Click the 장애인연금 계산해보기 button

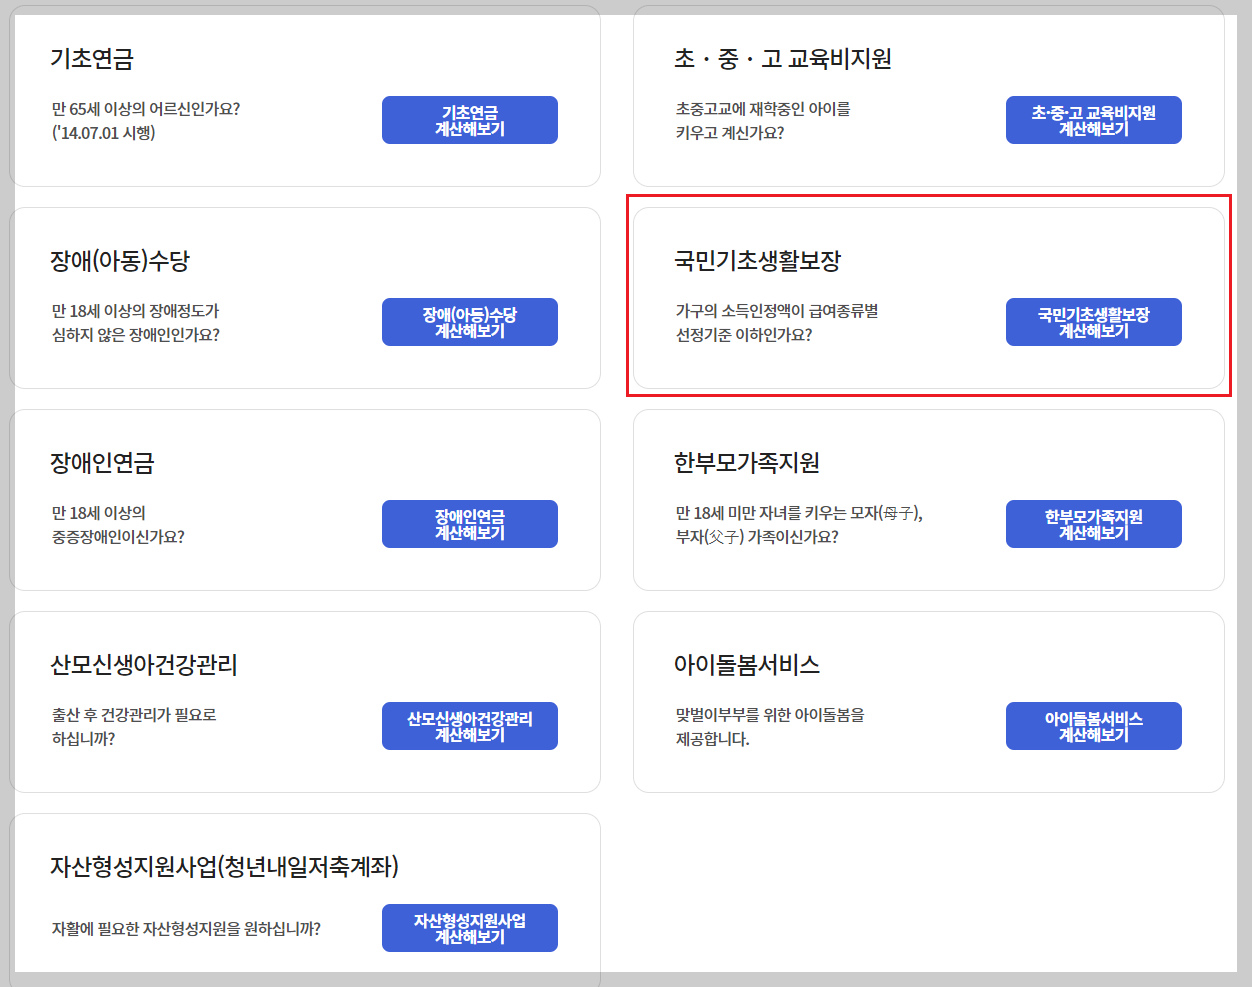469,523
